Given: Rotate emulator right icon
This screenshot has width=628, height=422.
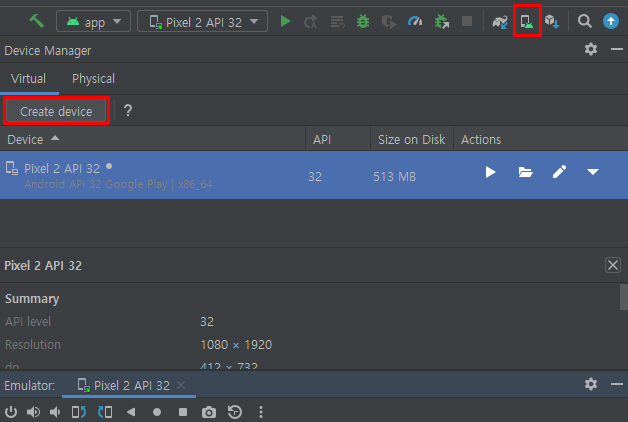Looking at the screenshot, I should pos(105,412).
